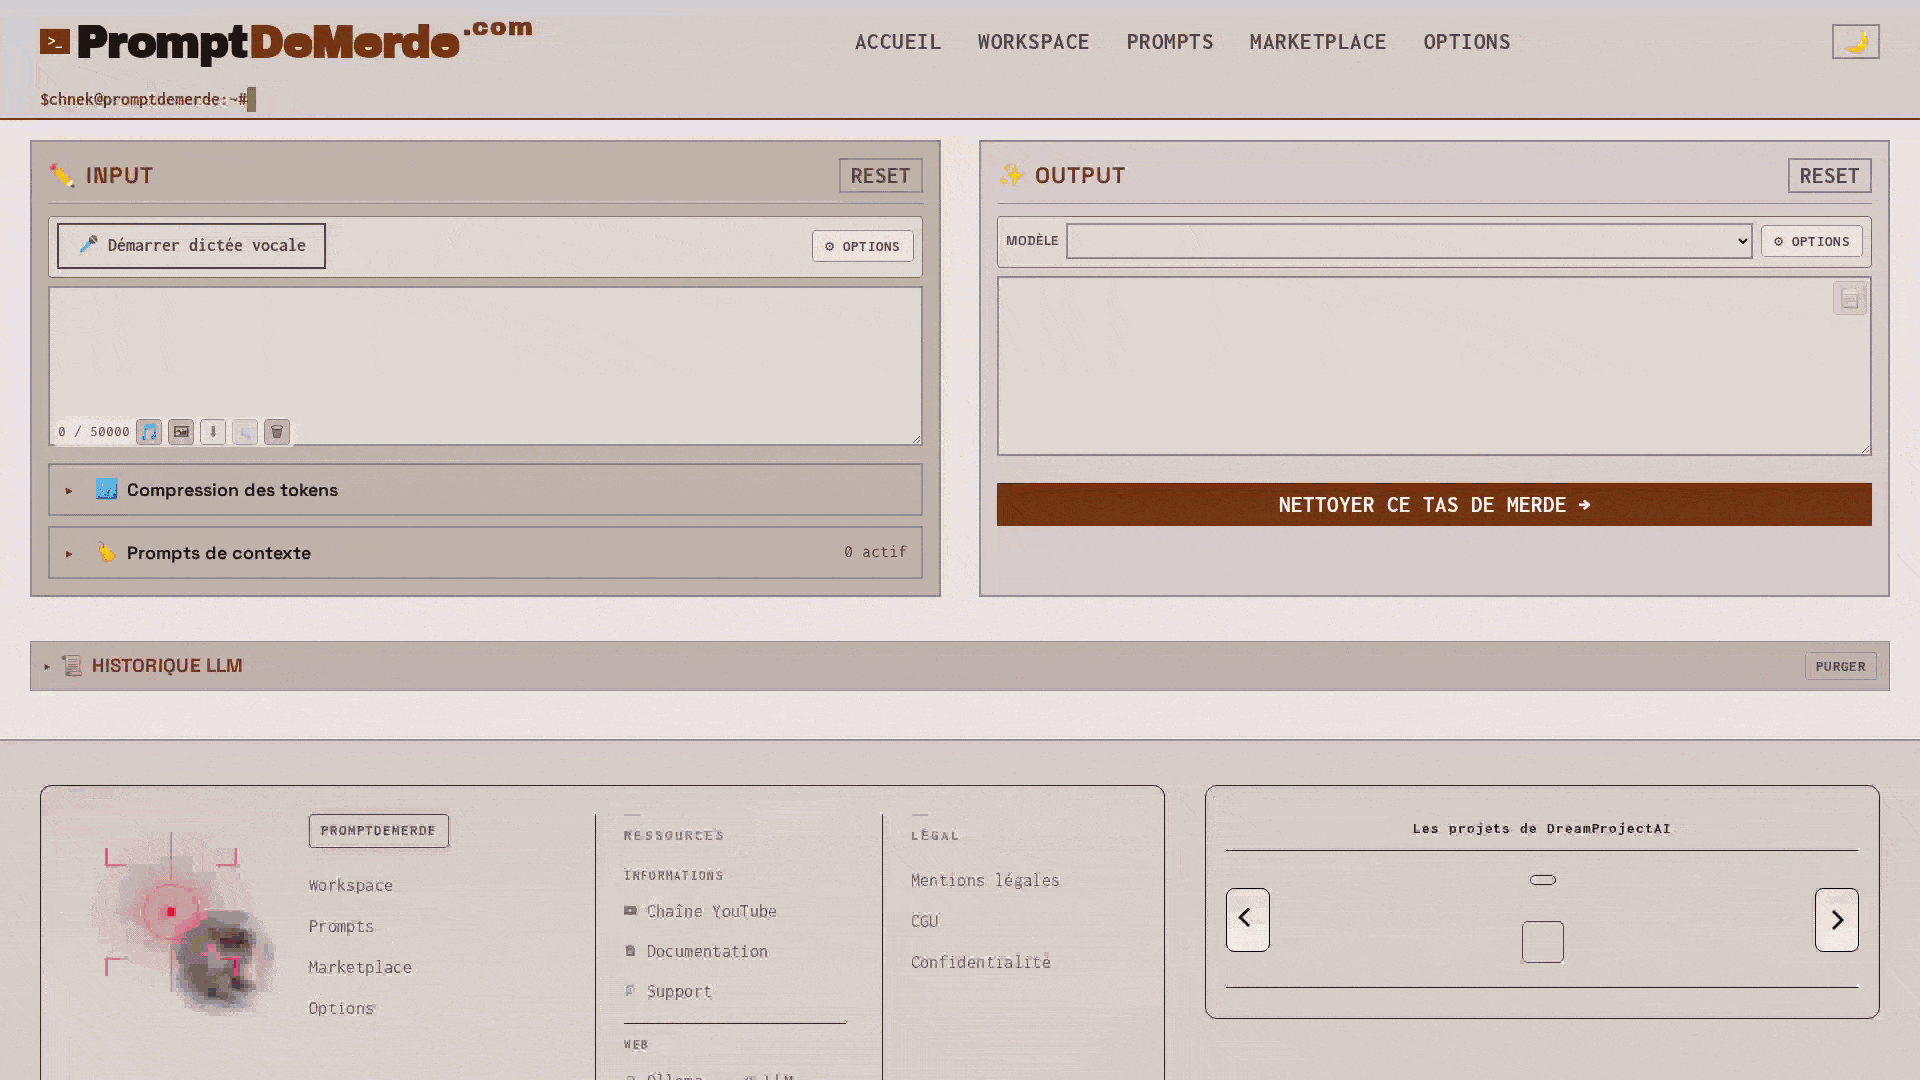The image size is (1920, 1080).
Task: Open the ACCUEIL menu item
Action: click(x=897, y=42)
